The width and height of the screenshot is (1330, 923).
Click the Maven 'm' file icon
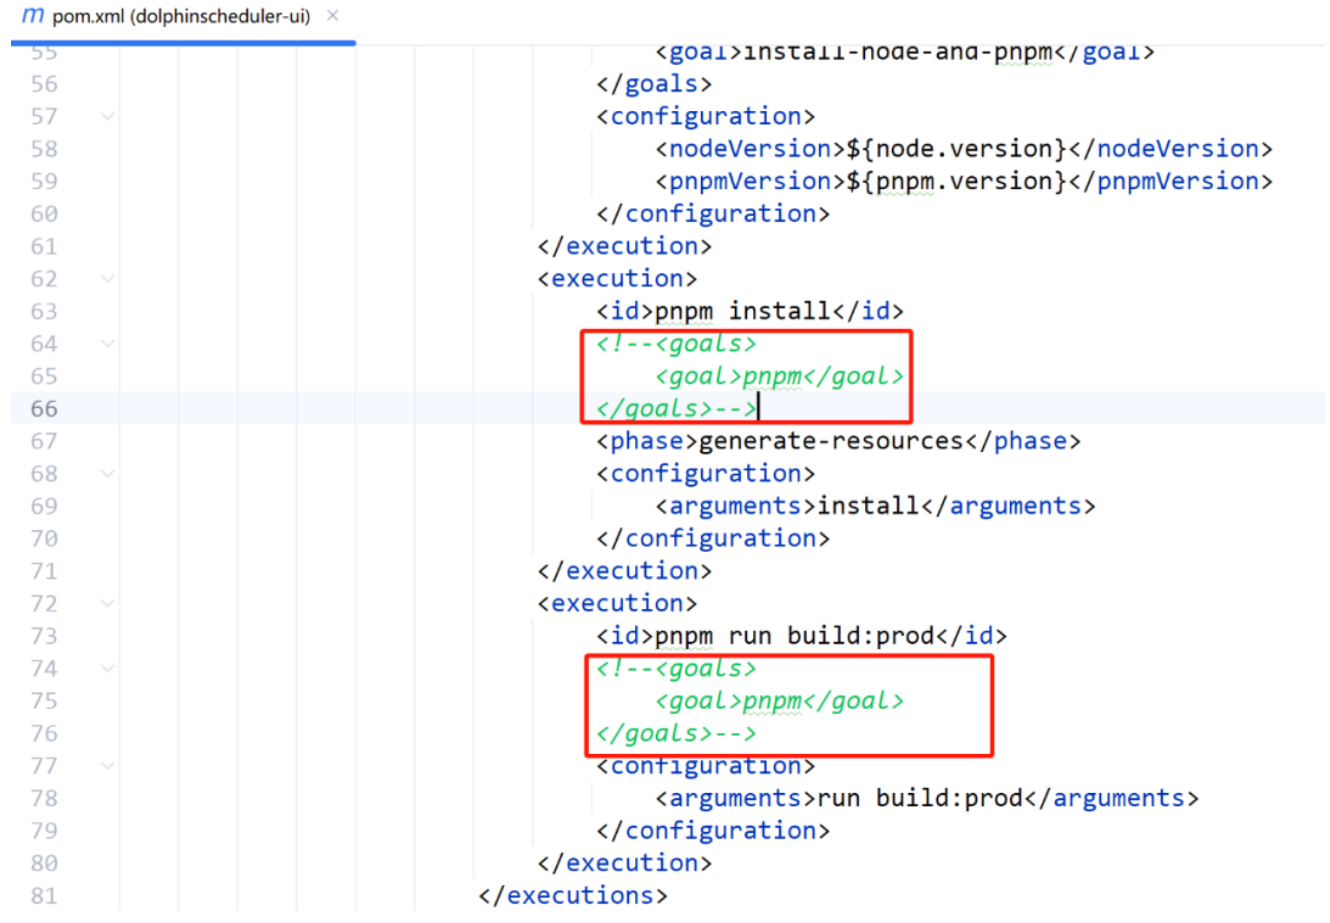[33, 16]
